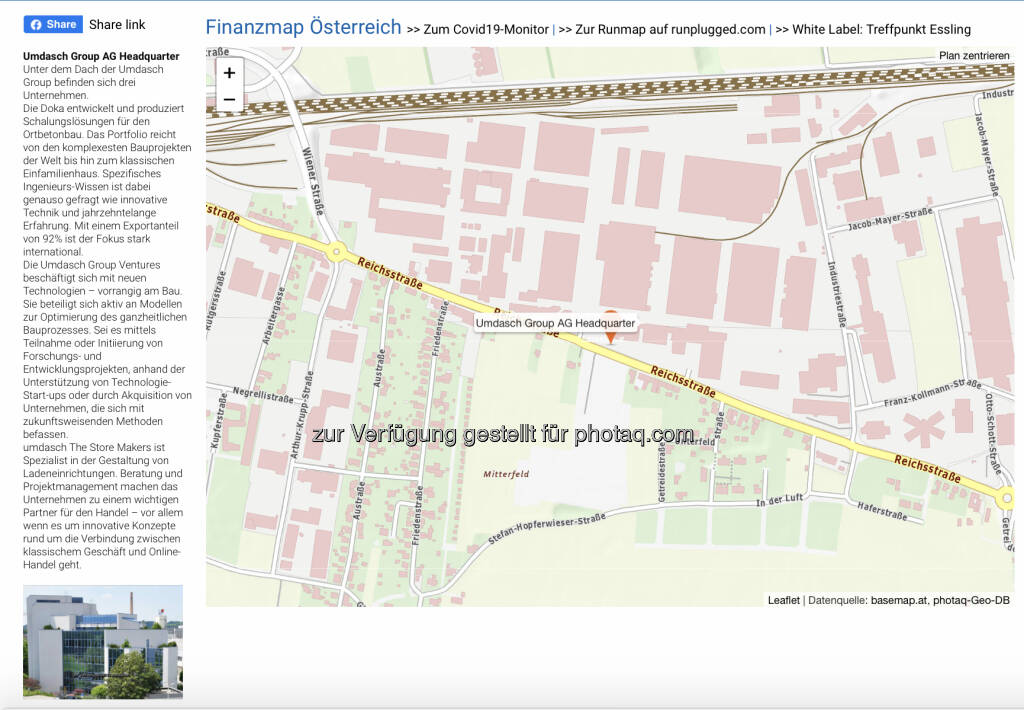Click the Share link text
The image size is (1024, 710).
point(117,25)
